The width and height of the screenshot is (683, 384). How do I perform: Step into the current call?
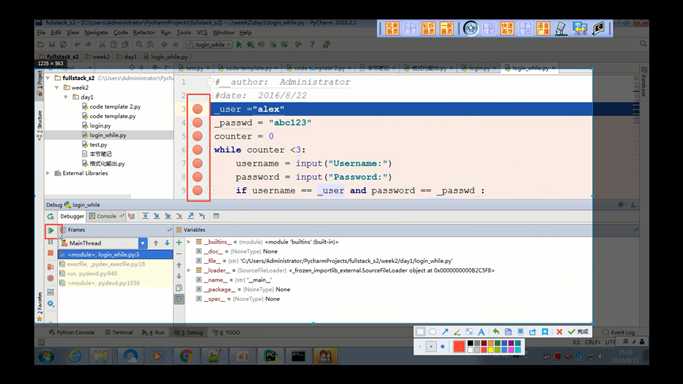tap(157, 216)
